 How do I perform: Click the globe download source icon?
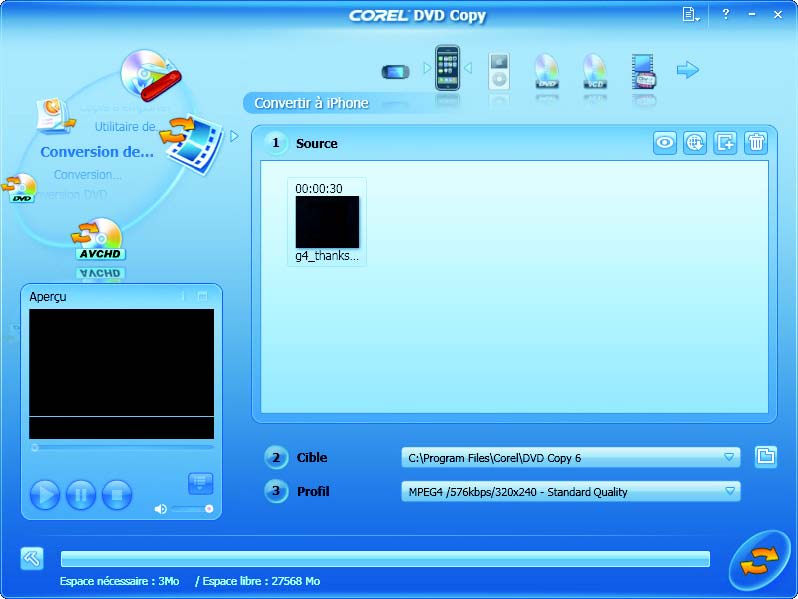[x=695, y=142]
